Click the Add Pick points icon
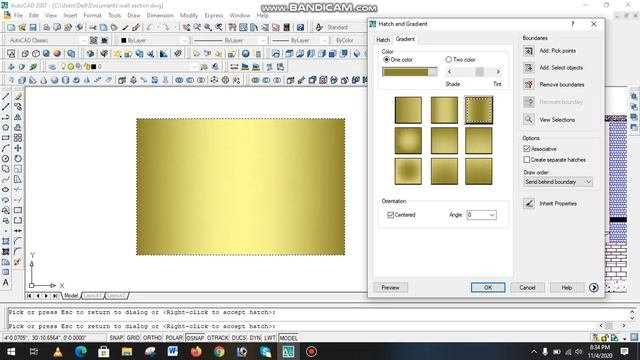 [x=529, y=51]
